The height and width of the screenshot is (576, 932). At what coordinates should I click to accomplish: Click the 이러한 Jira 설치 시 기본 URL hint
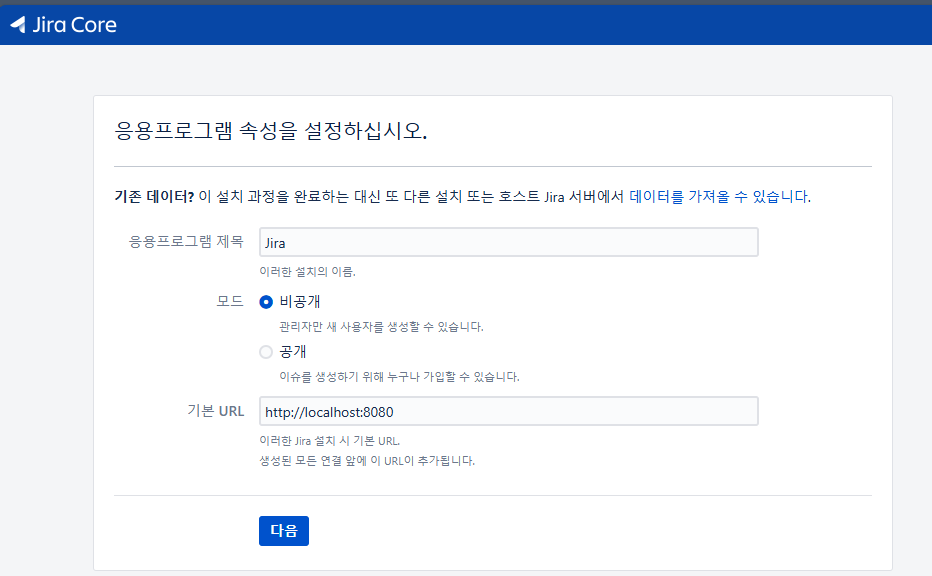pyautogui.click(x=329, y=441)
